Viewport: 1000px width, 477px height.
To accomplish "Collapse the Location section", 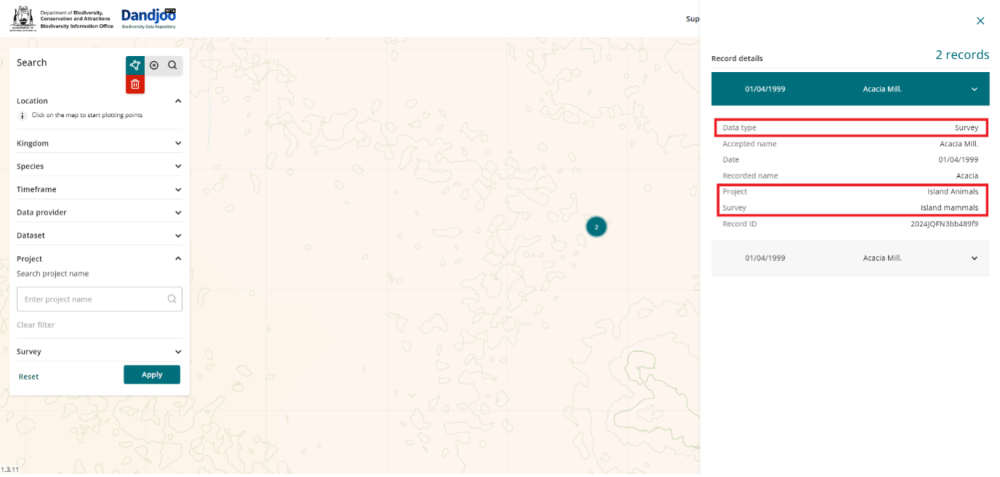I will click(178, 101).
